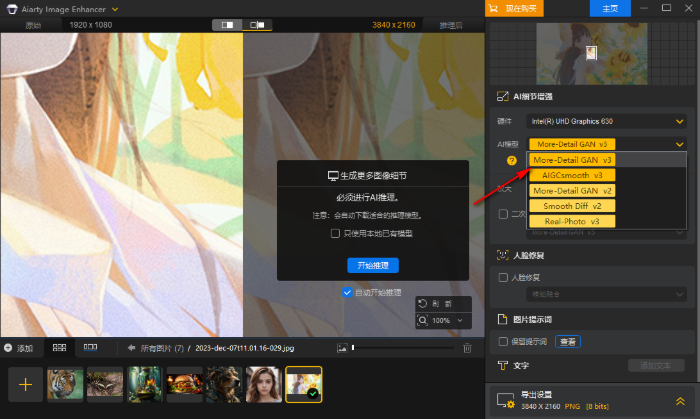
Task: Click the 人脸修复 section face icon
Action: [503, 255]
